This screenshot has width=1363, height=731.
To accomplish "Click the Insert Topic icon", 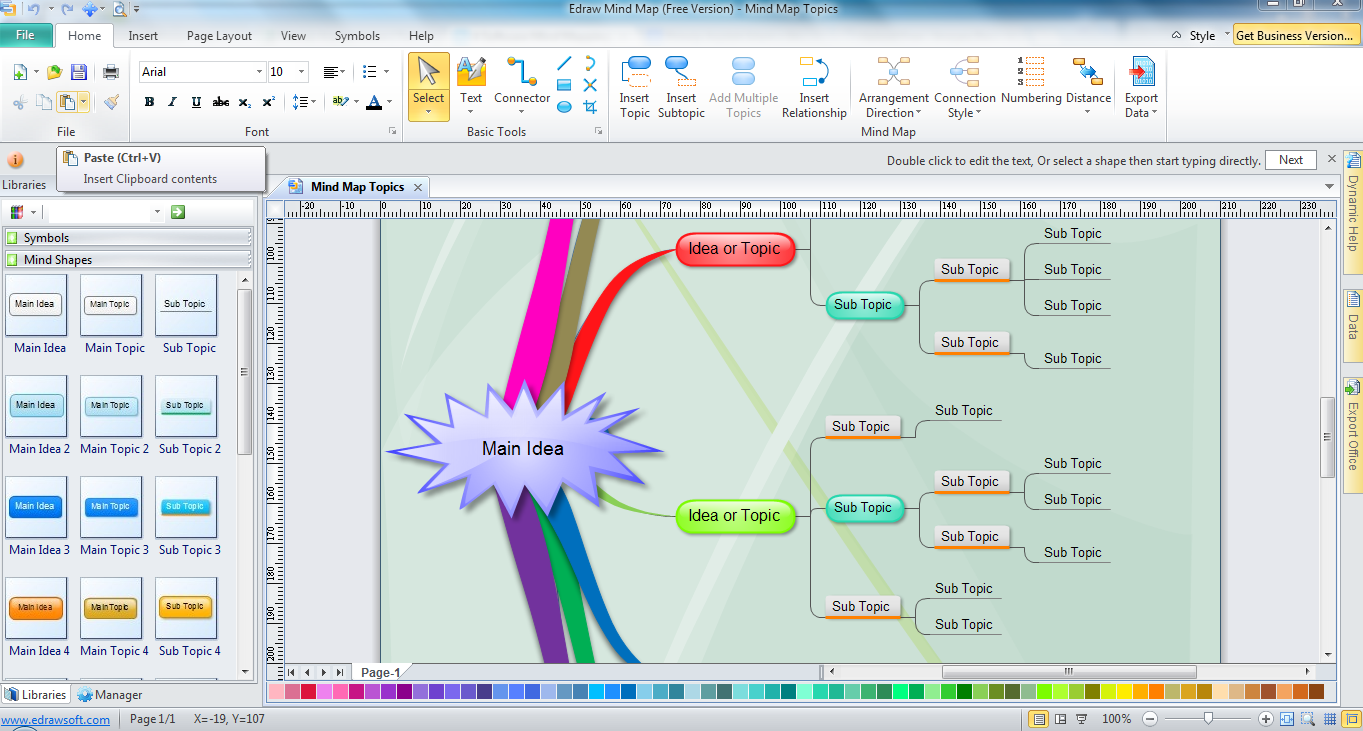I will click(x=635, y=72).
